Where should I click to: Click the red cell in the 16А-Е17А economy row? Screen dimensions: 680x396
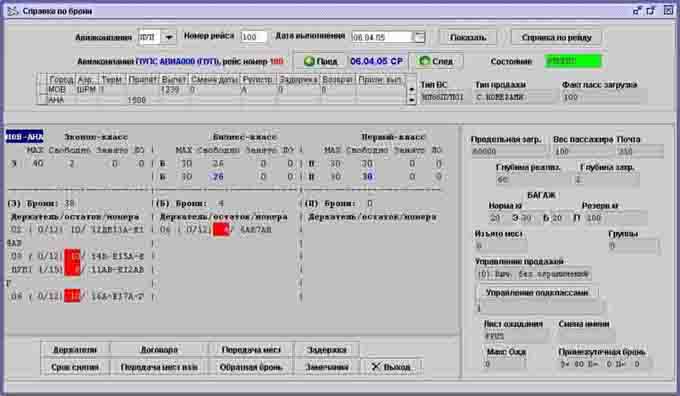[72, 296]
